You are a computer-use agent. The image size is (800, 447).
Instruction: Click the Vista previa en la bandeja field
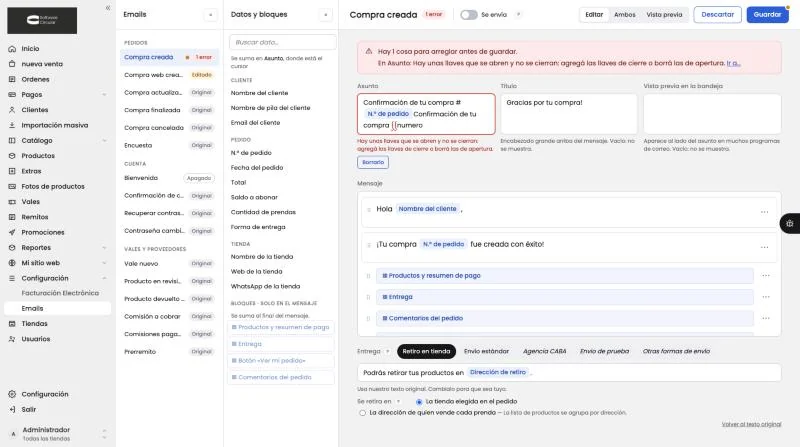[712, 114]
